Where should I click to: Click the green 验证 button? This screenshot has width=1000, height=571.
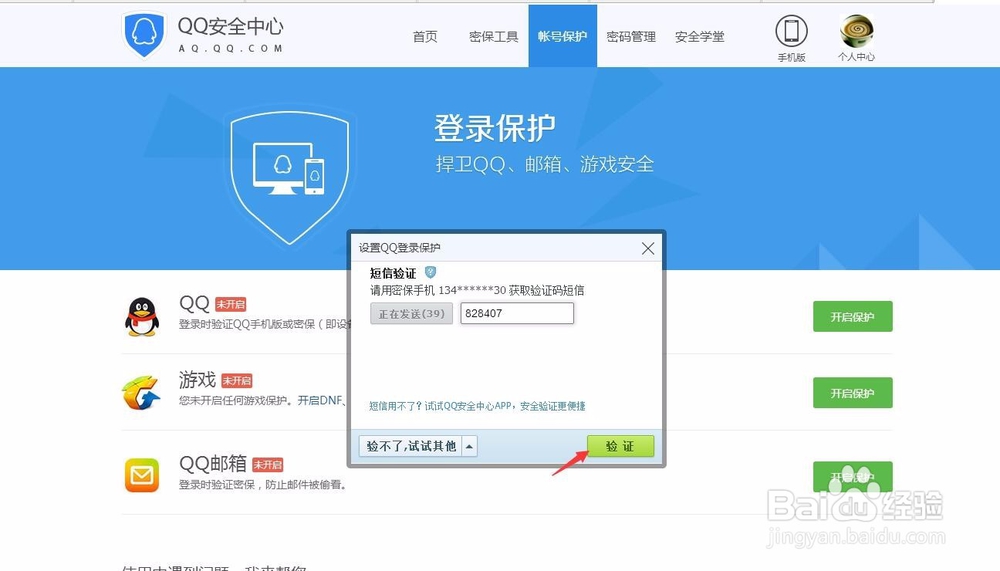click(621, 446)
